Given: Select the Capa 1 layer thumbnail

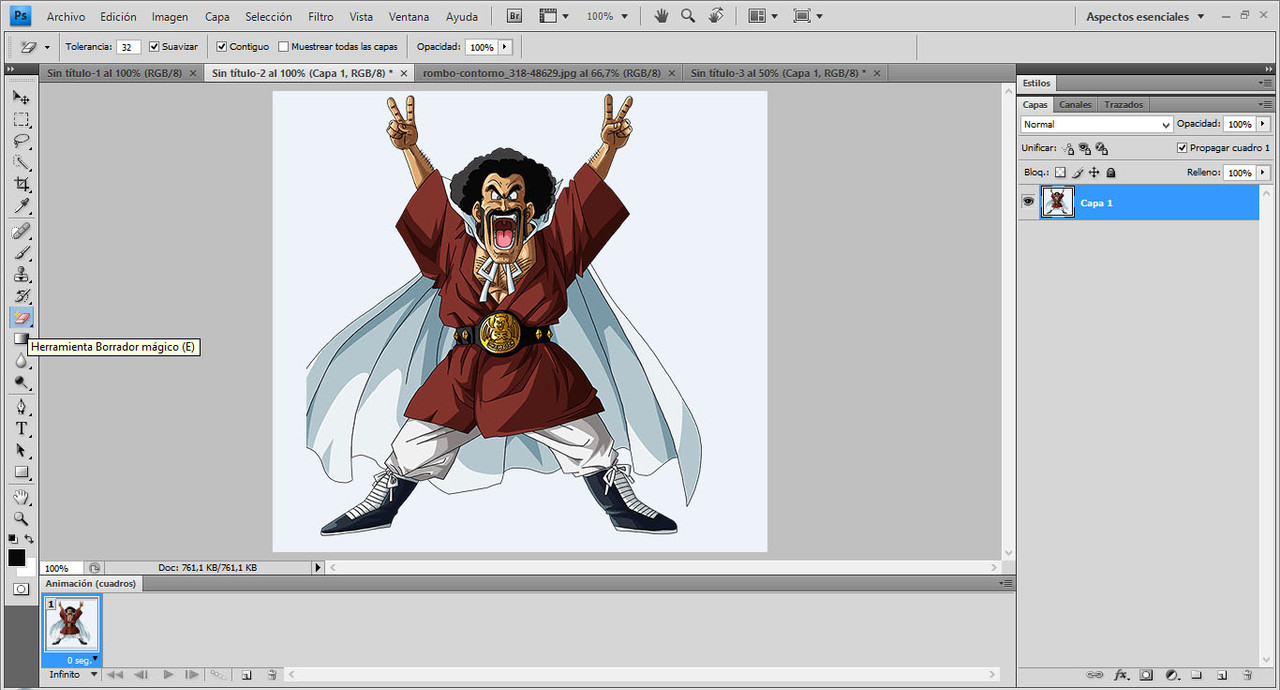Looking at the screenshot, I should click(1058, 202).
